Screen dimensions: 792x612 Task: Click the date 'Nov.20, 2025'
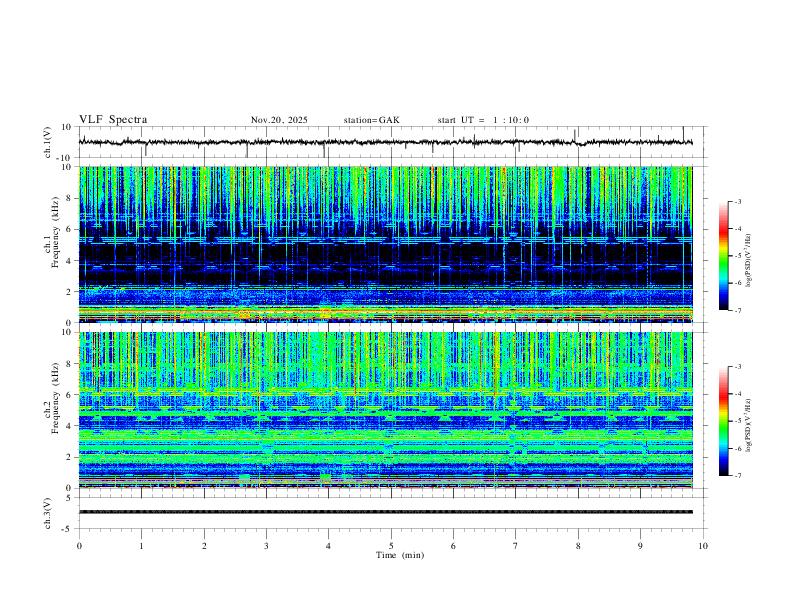click(279, 120)
